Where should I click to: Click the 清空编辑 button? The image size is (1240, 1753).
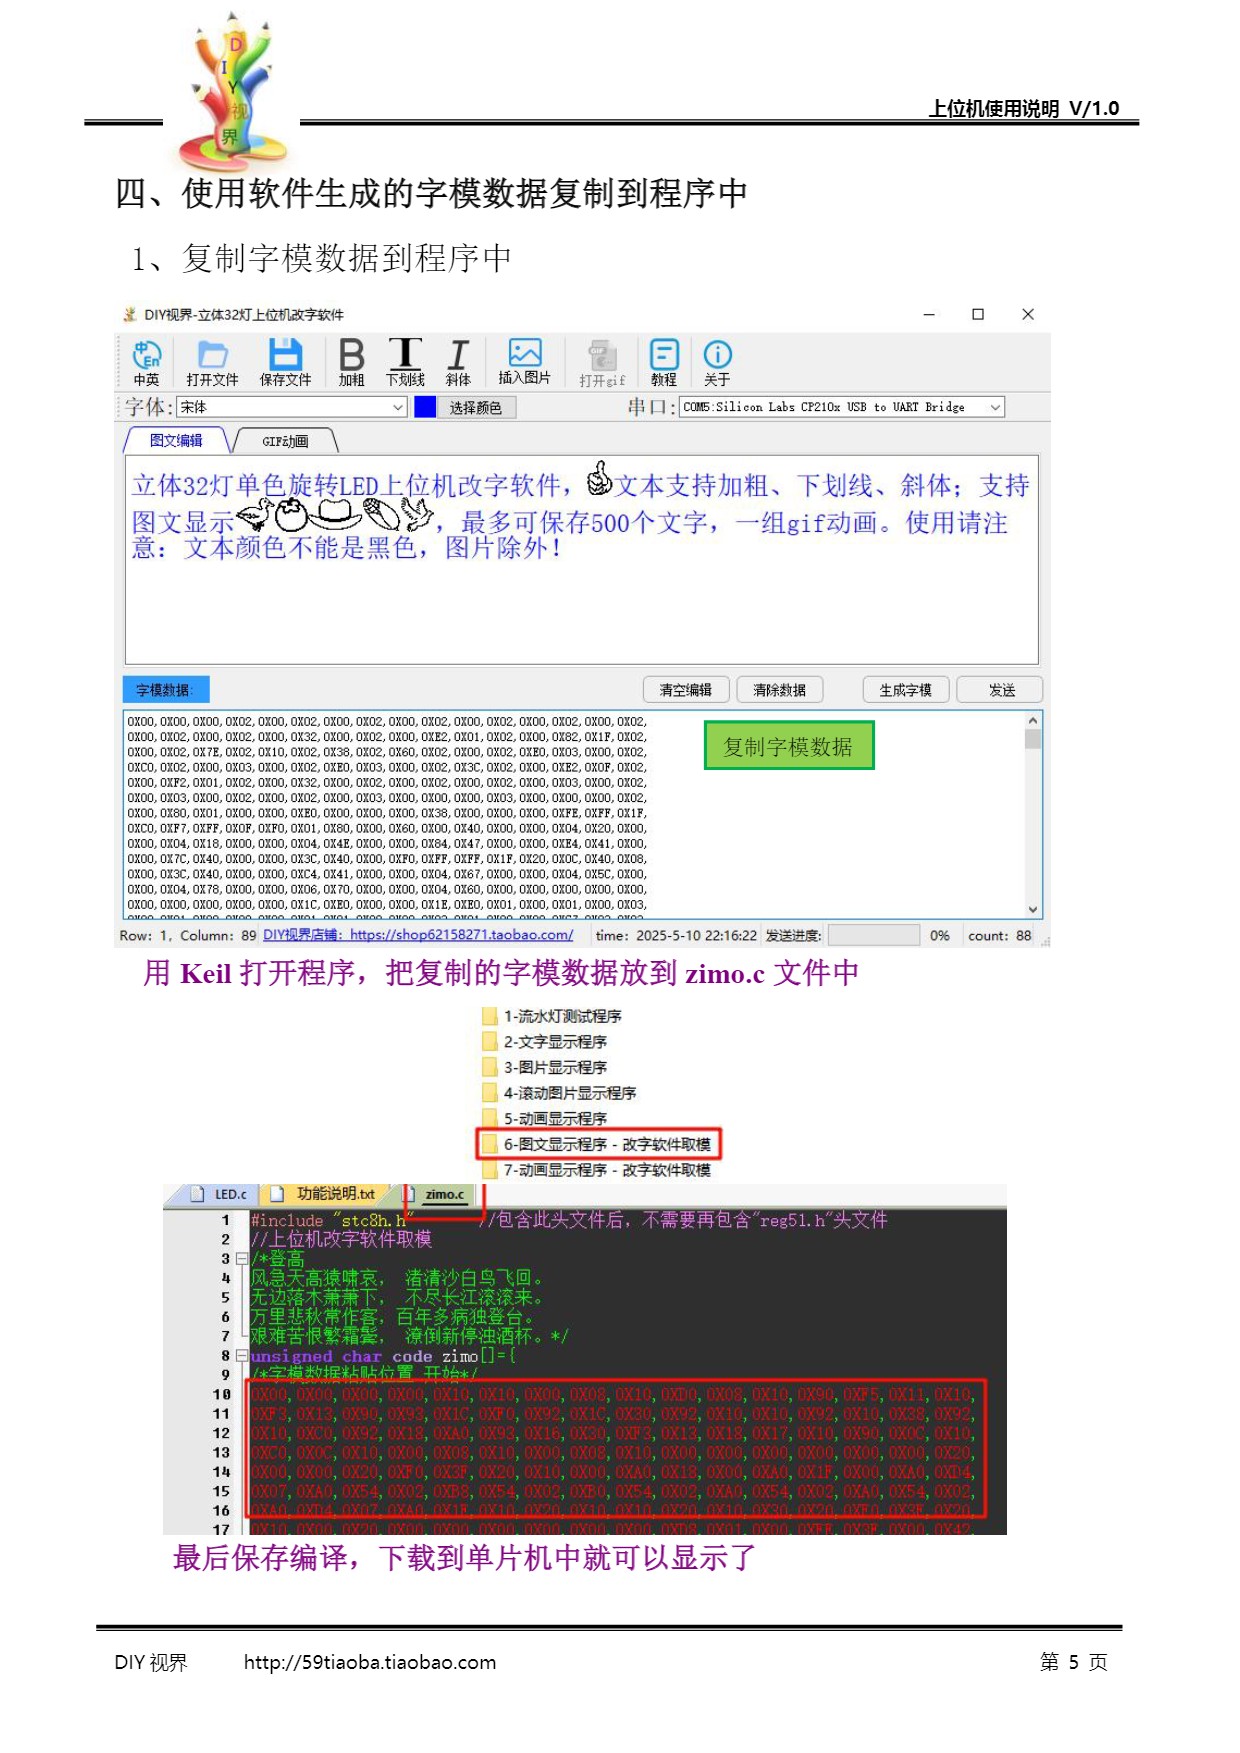click(686, 690)
